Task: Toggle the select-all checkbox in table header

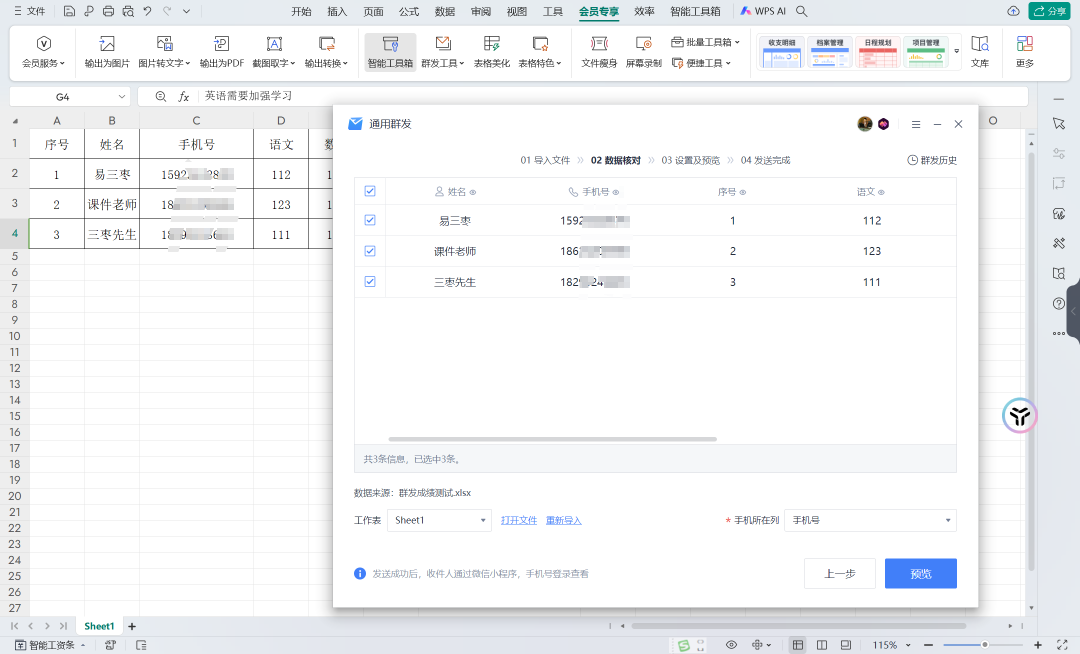Action: [370, 190]
